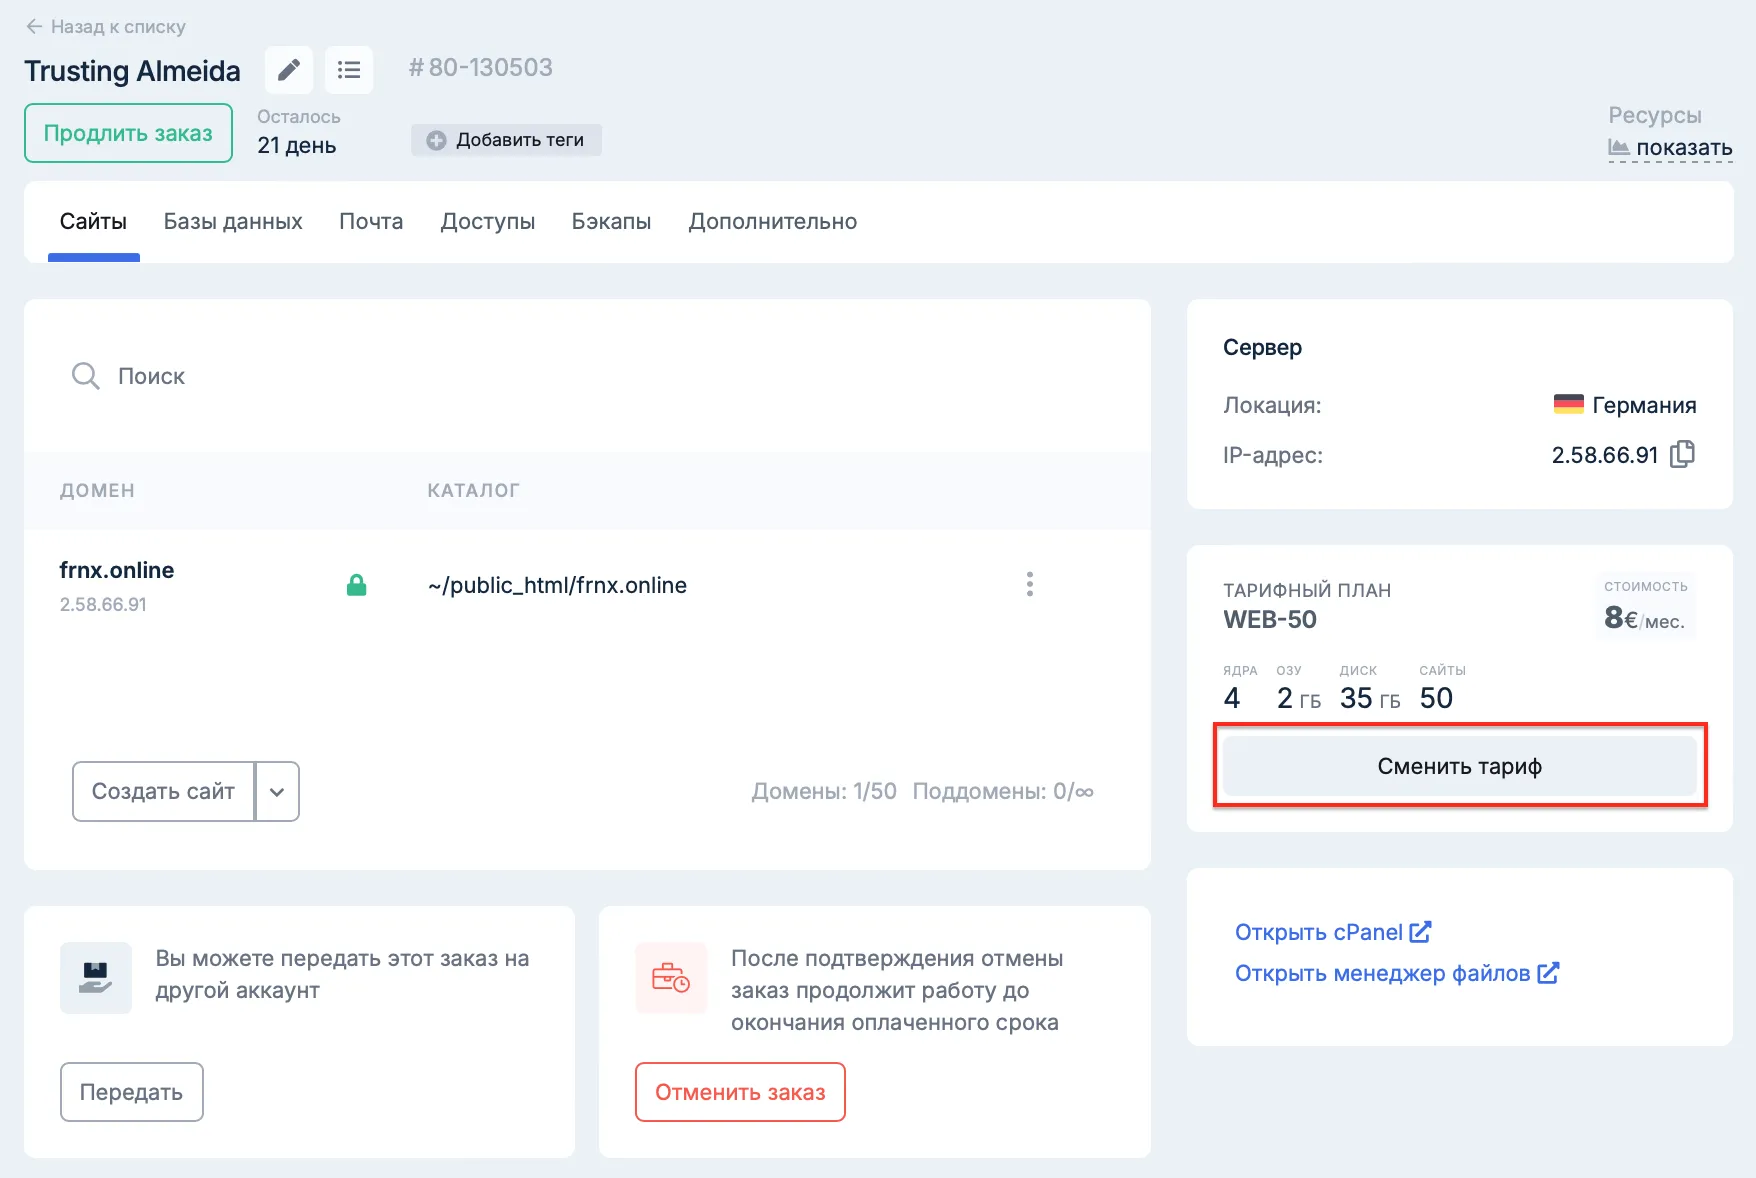Click the Передать button
This screenshot has height=1178, width=1756.
coord(132,1092)
